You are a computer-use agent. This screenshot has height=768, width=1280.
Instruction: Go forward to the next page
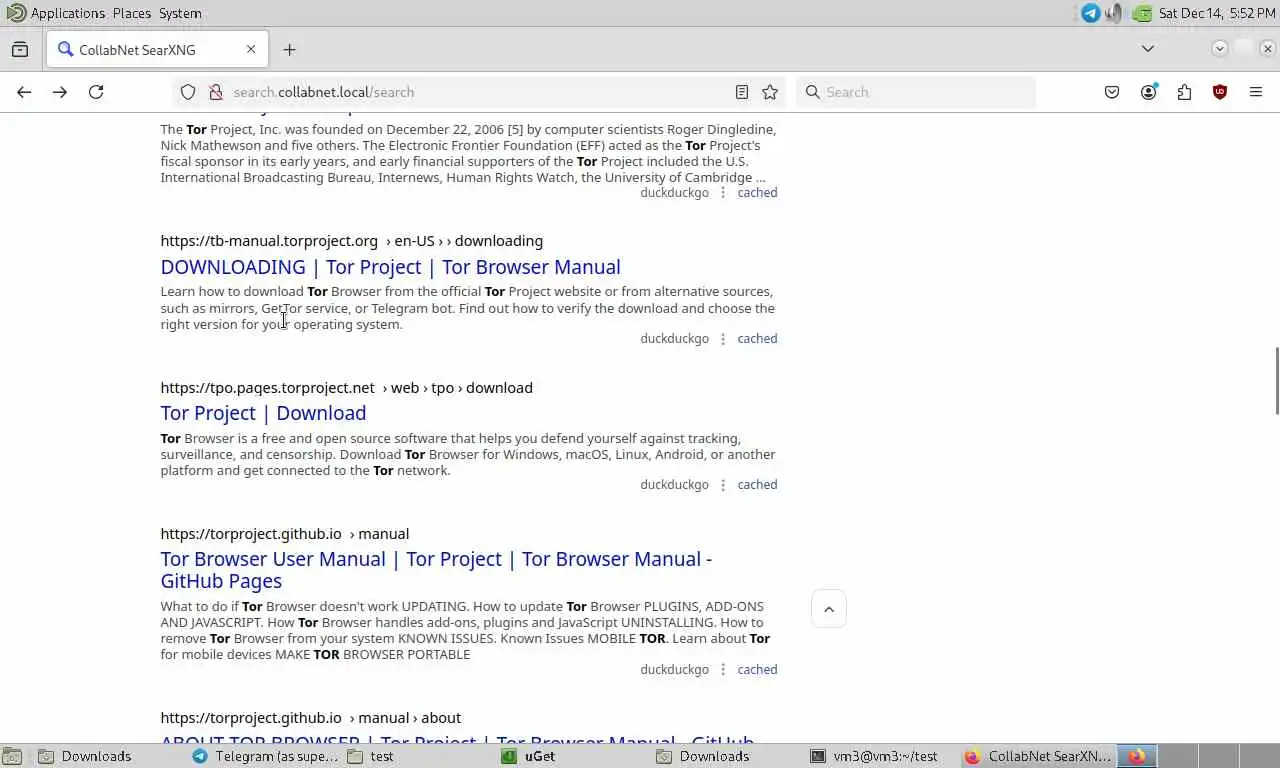click(60, 92)
